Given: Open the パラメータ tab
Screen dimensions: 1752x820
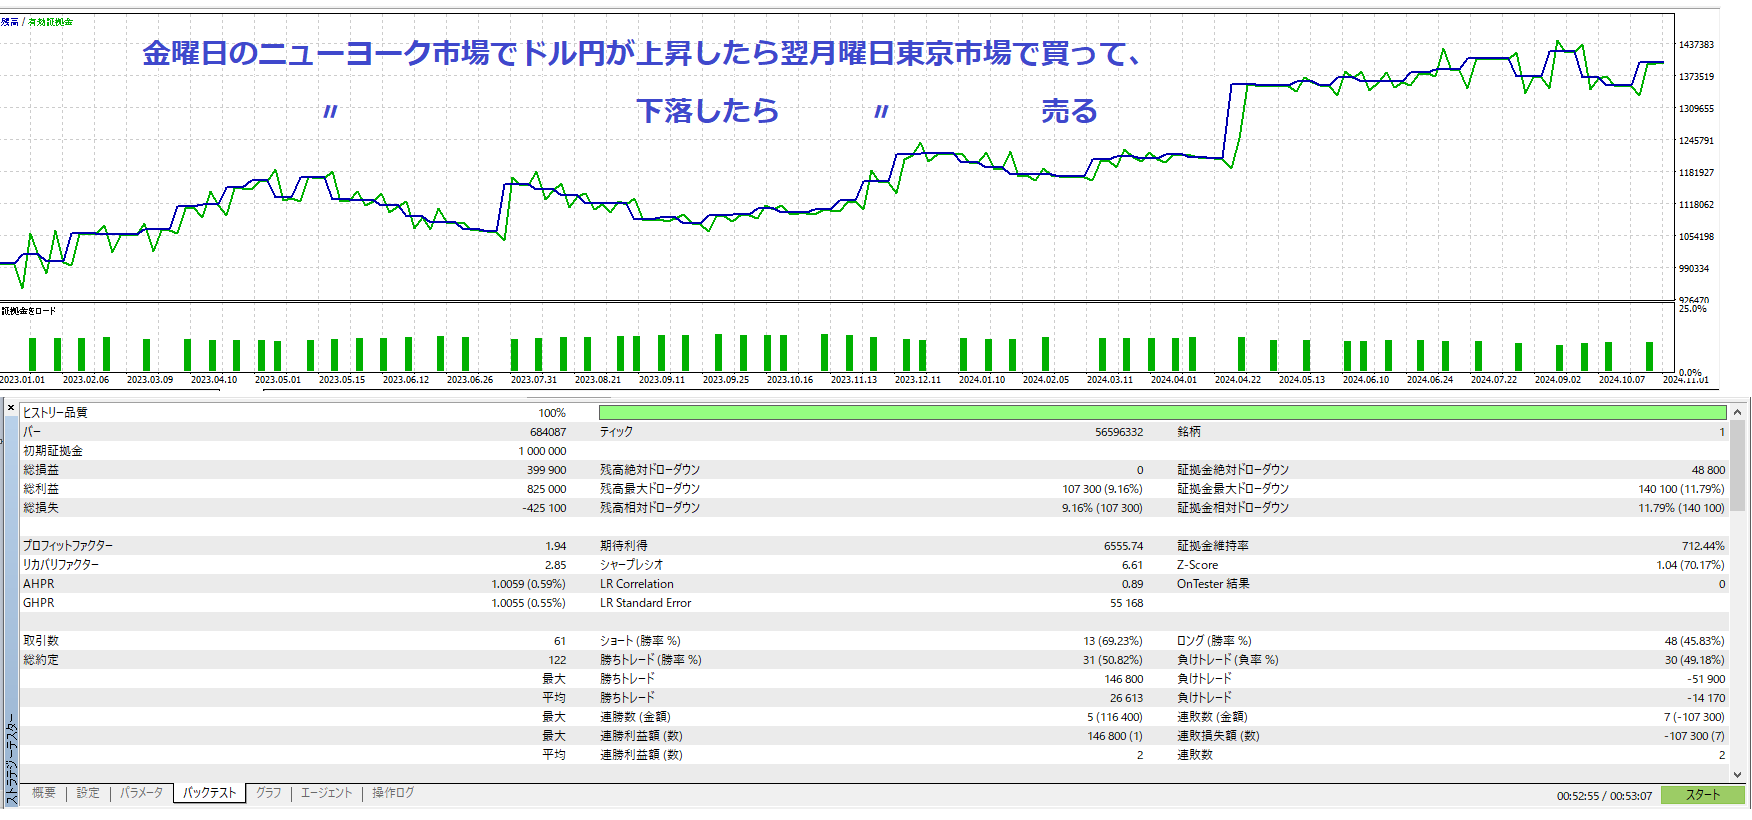Looking at the screenshot, I should click(x=141, y=793).
